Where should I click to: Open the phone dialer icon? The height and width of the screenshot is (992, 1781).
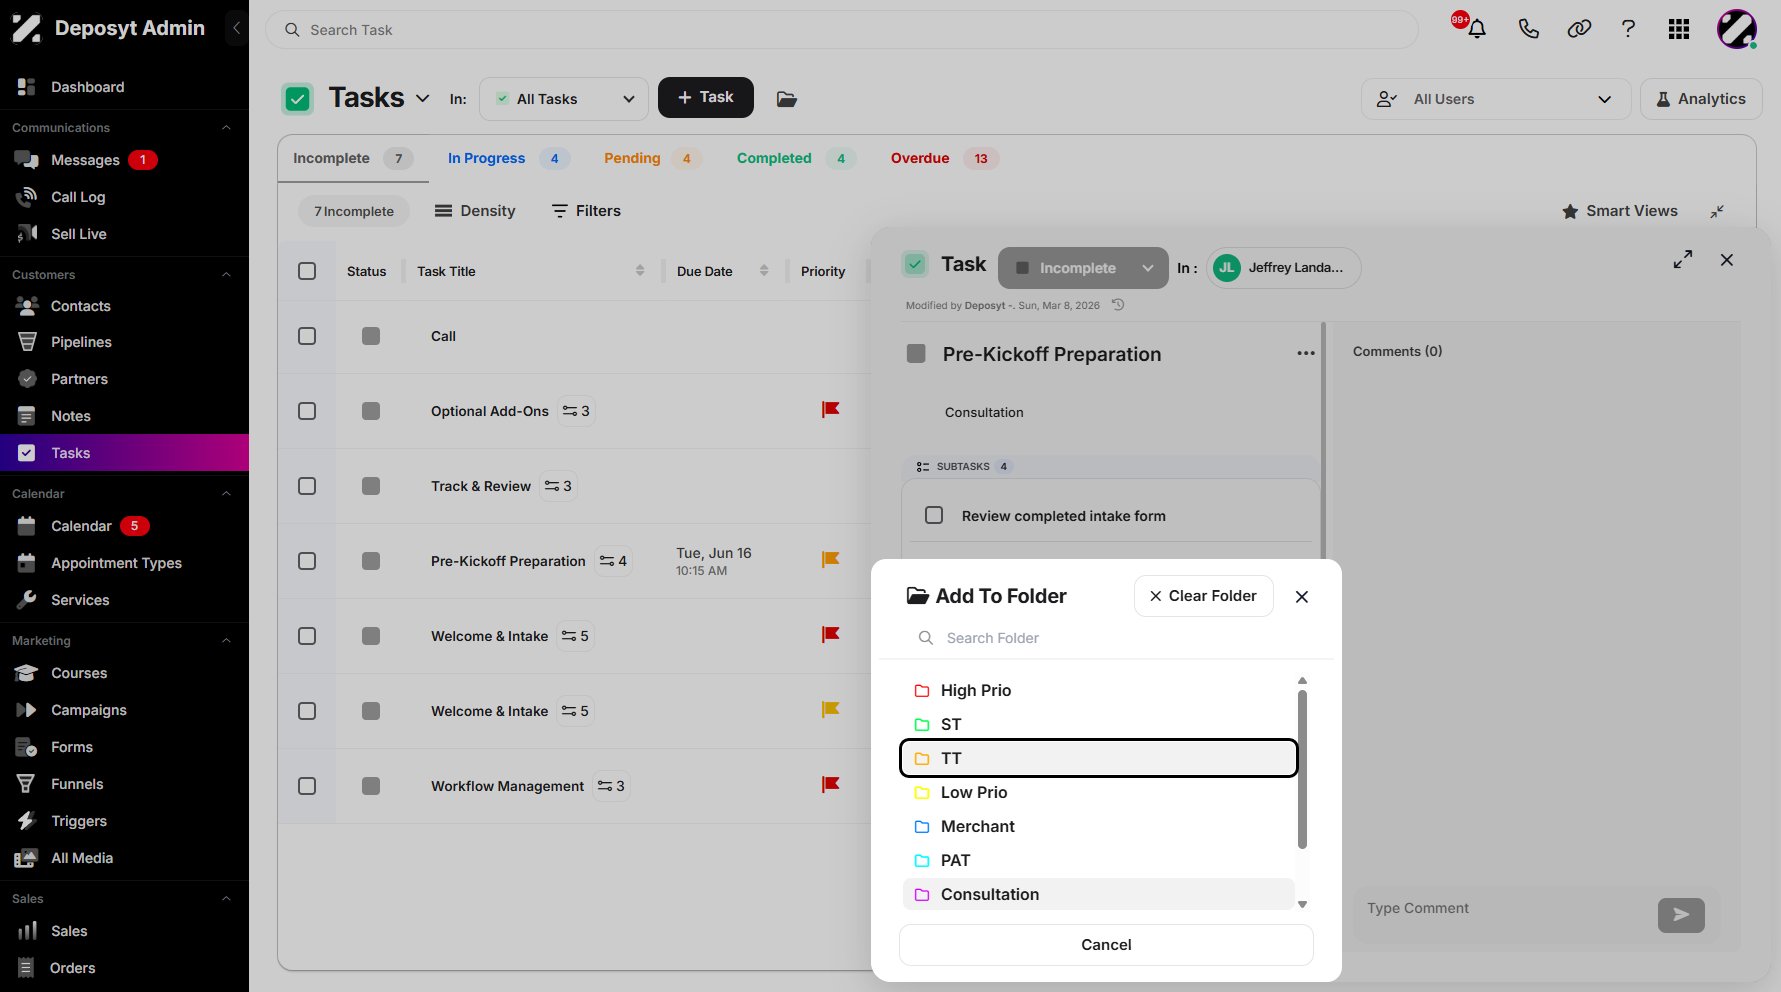(x=1528, y=29)
